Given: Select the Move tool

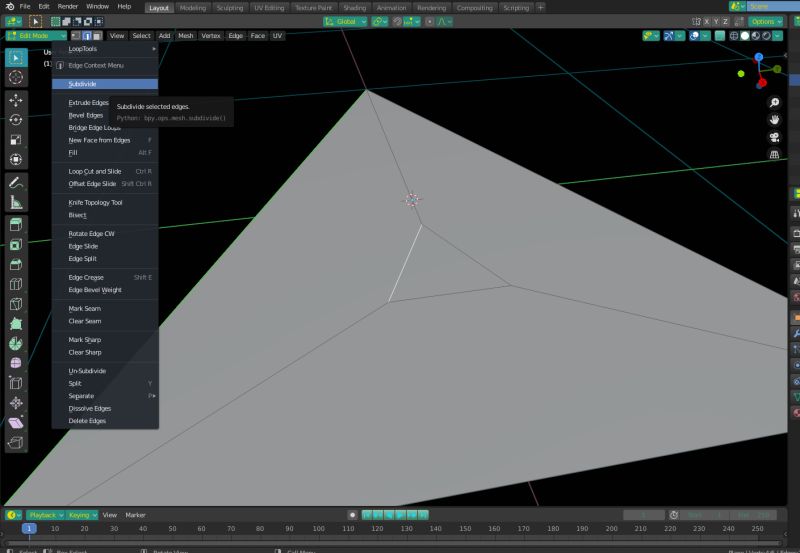Looking at the screenshot, I should [x=16, y=100].
